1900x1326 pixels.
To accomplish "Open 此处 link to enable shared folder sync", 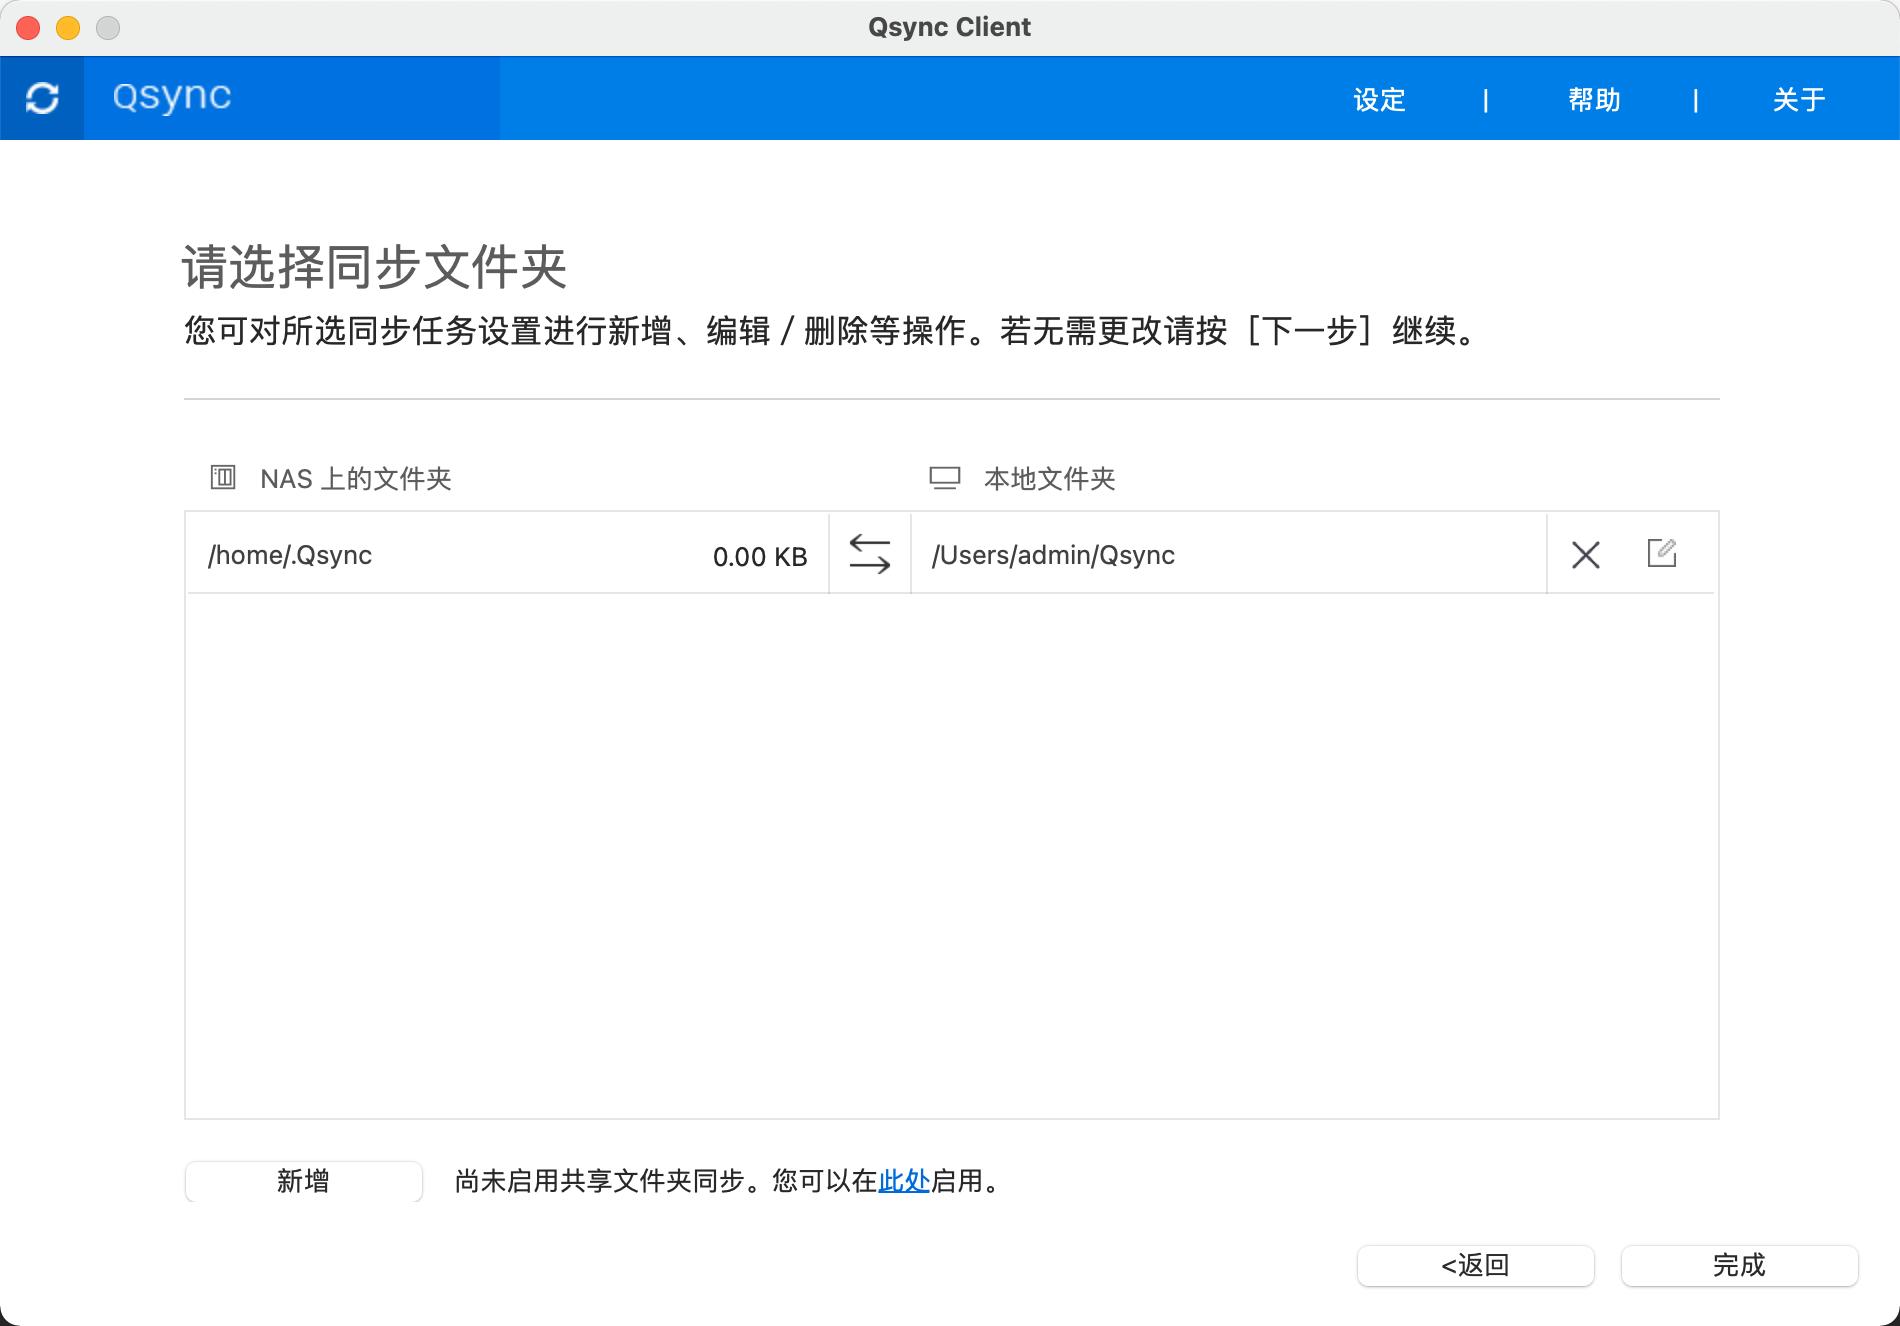I will 904,1182.
